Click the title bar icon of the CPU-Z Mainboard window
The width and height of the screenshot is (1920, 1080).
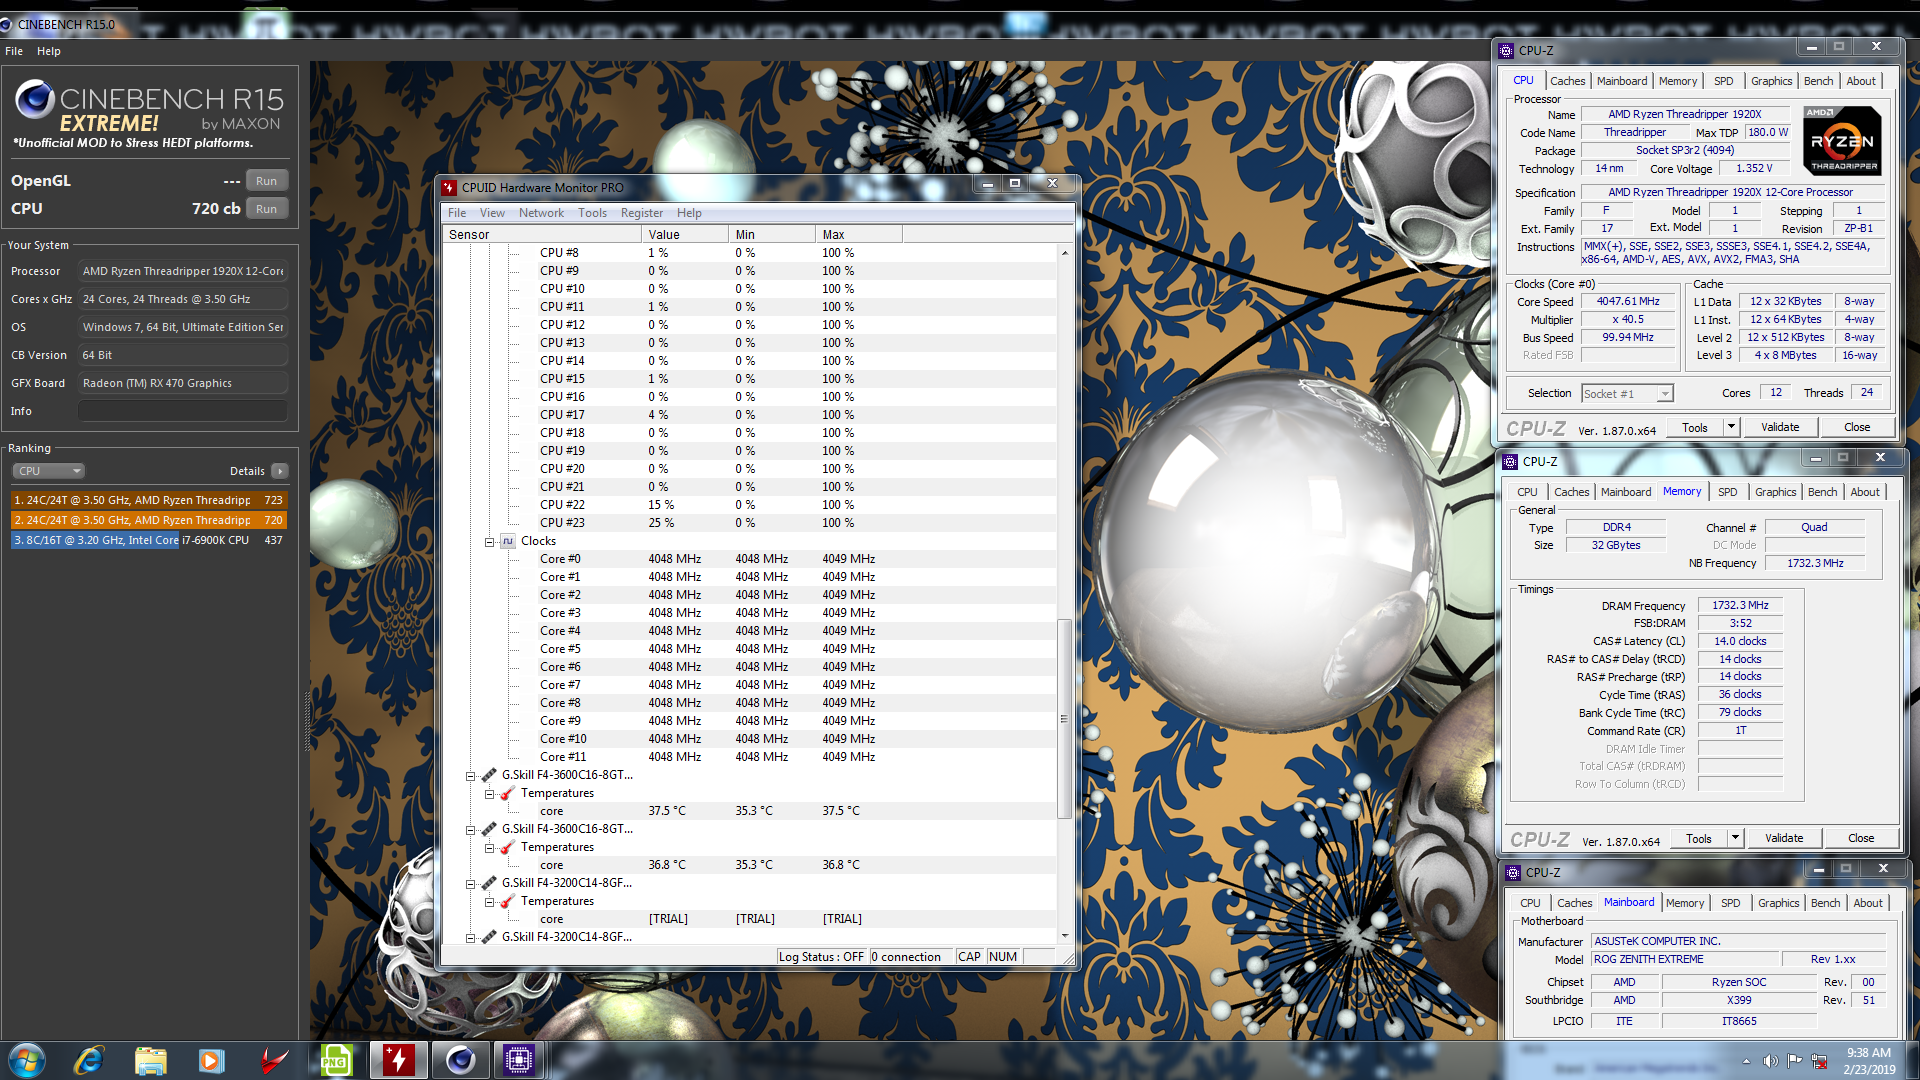(x=1513, y=873)
